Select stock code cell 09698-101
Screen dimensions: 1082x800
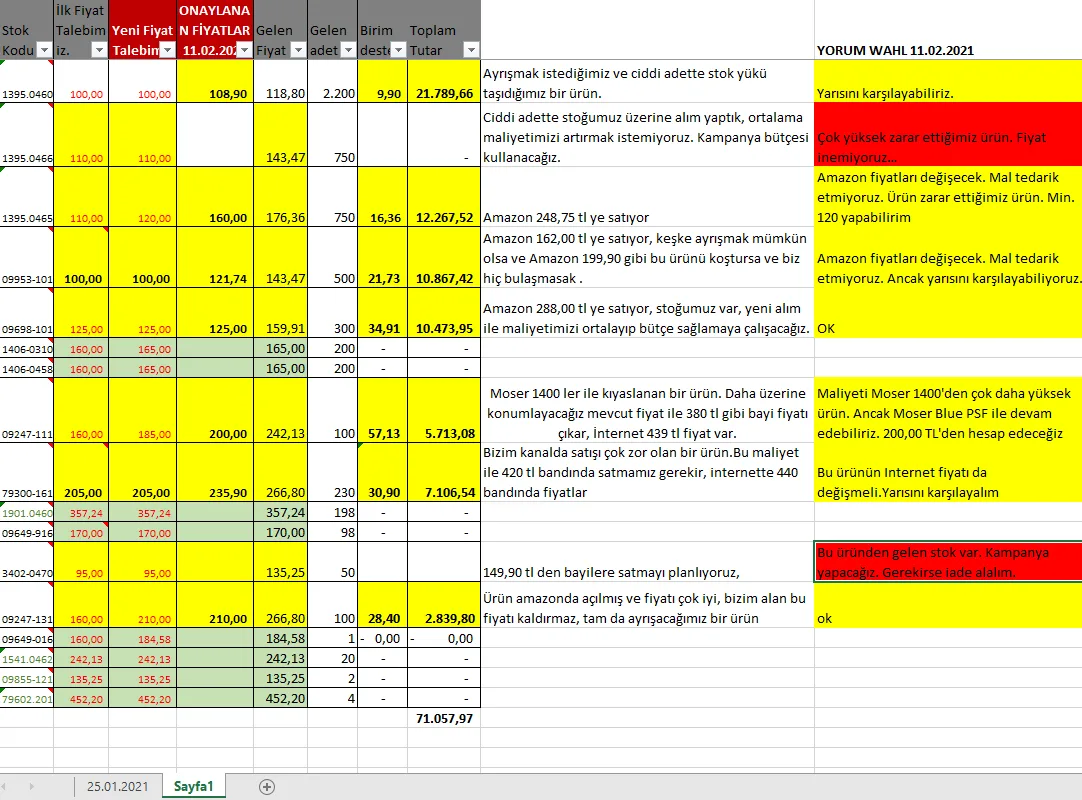pos(27,313)
